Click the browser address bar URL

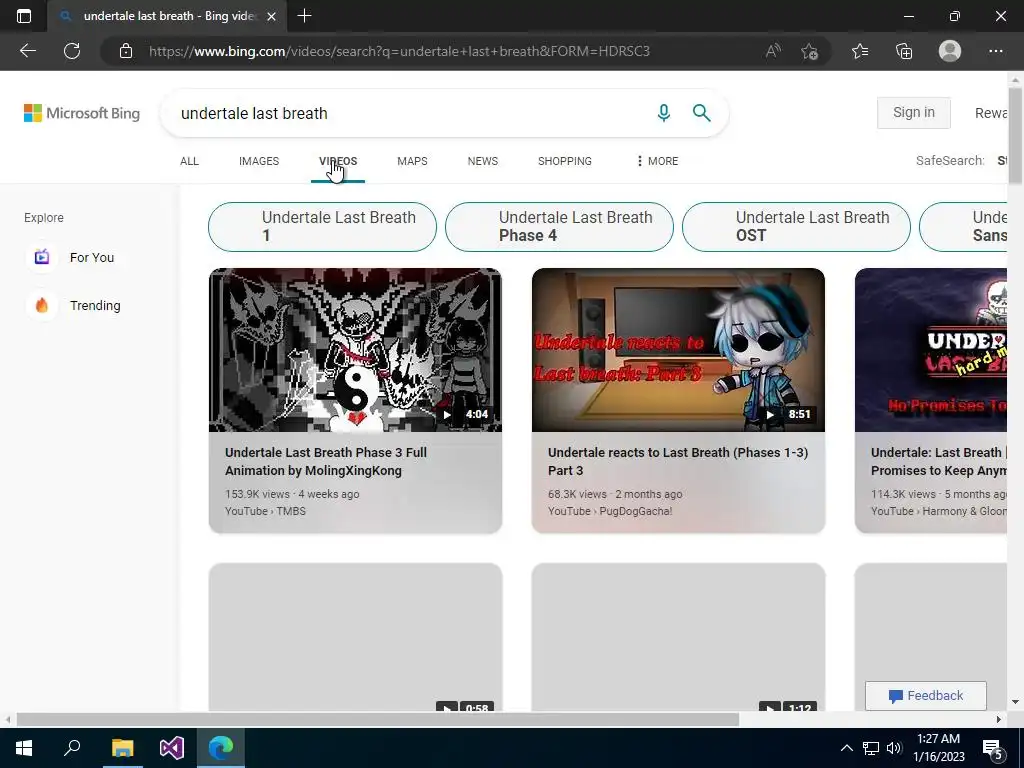(399, 51)
